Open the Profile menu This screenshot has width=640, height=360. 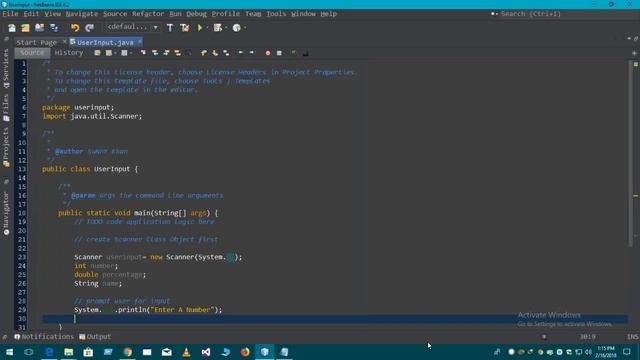[226, 13]
